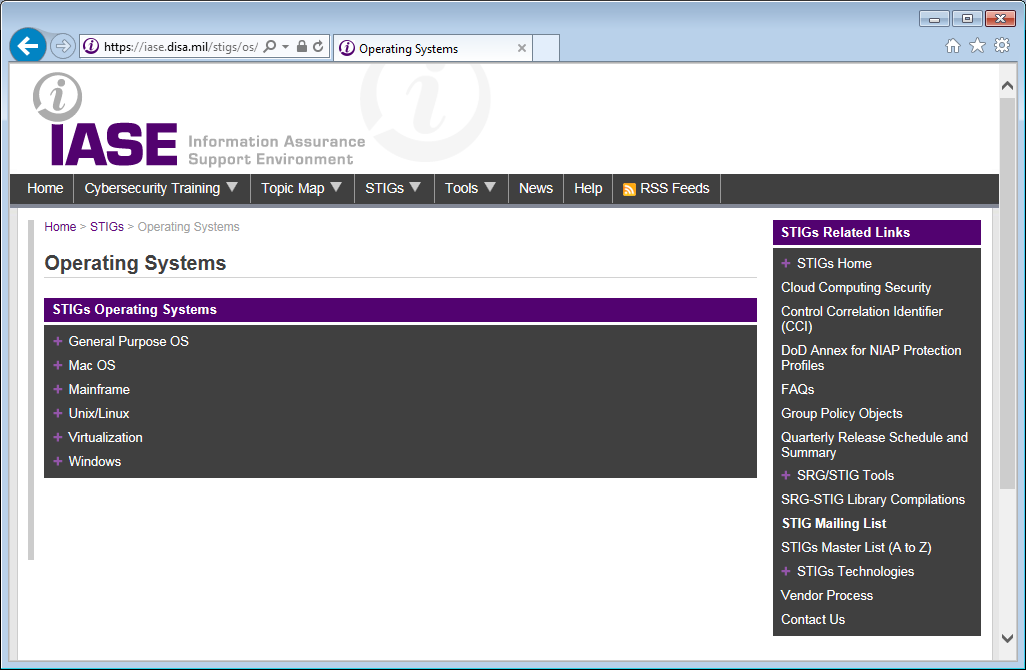Follow the STIGs breadcrumb link
The height and width of the screenshot is (670, 1026).
(107, 226)
